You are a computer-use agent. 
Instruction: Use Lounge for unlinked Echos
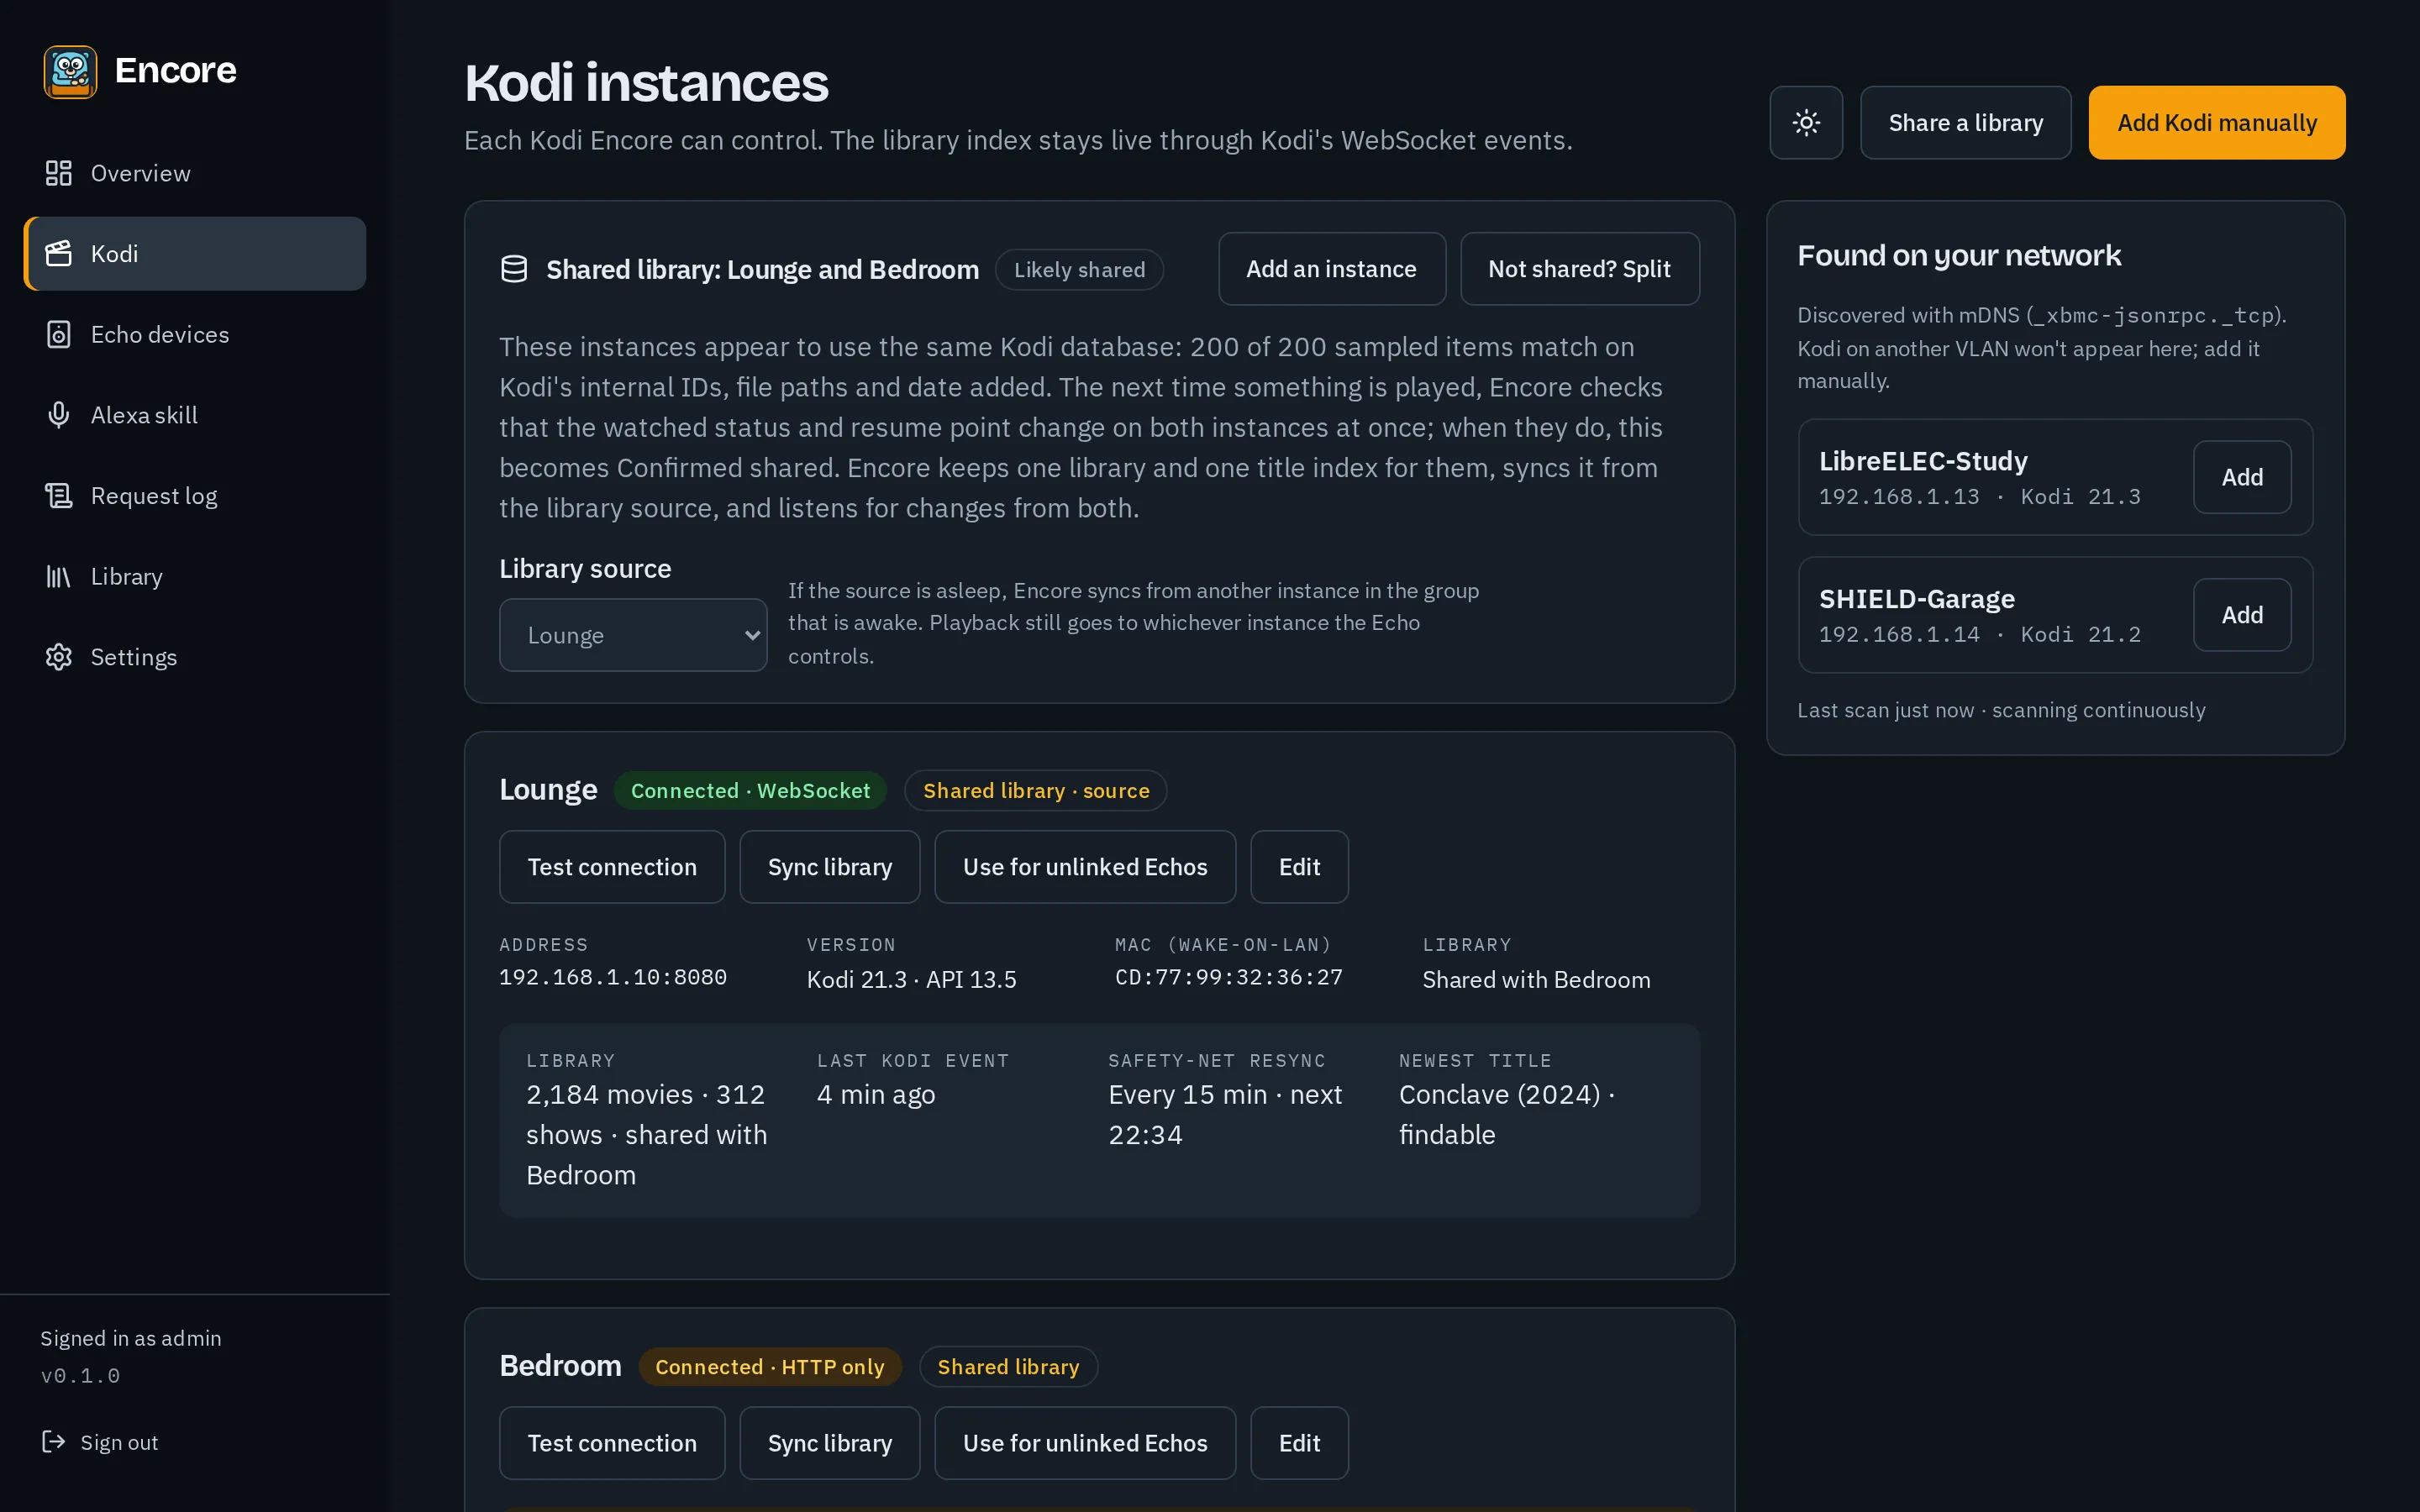[1085, 867]
